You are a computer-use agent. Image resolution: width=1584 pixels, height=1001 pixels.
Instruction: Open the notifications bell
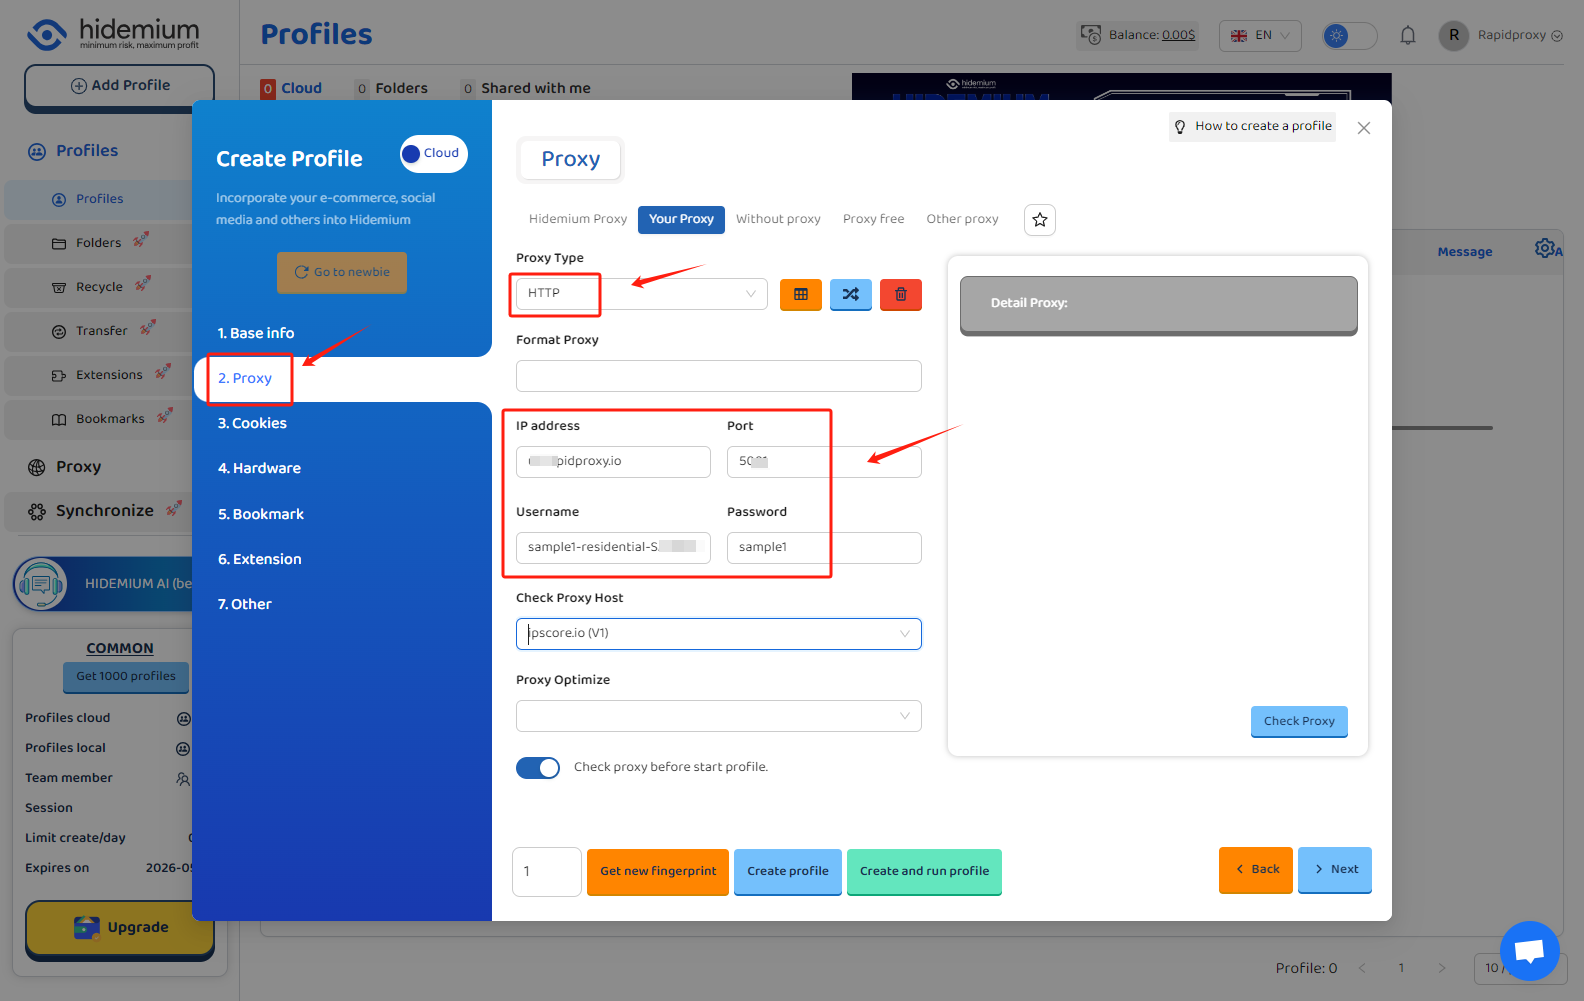click(1408, 36)
